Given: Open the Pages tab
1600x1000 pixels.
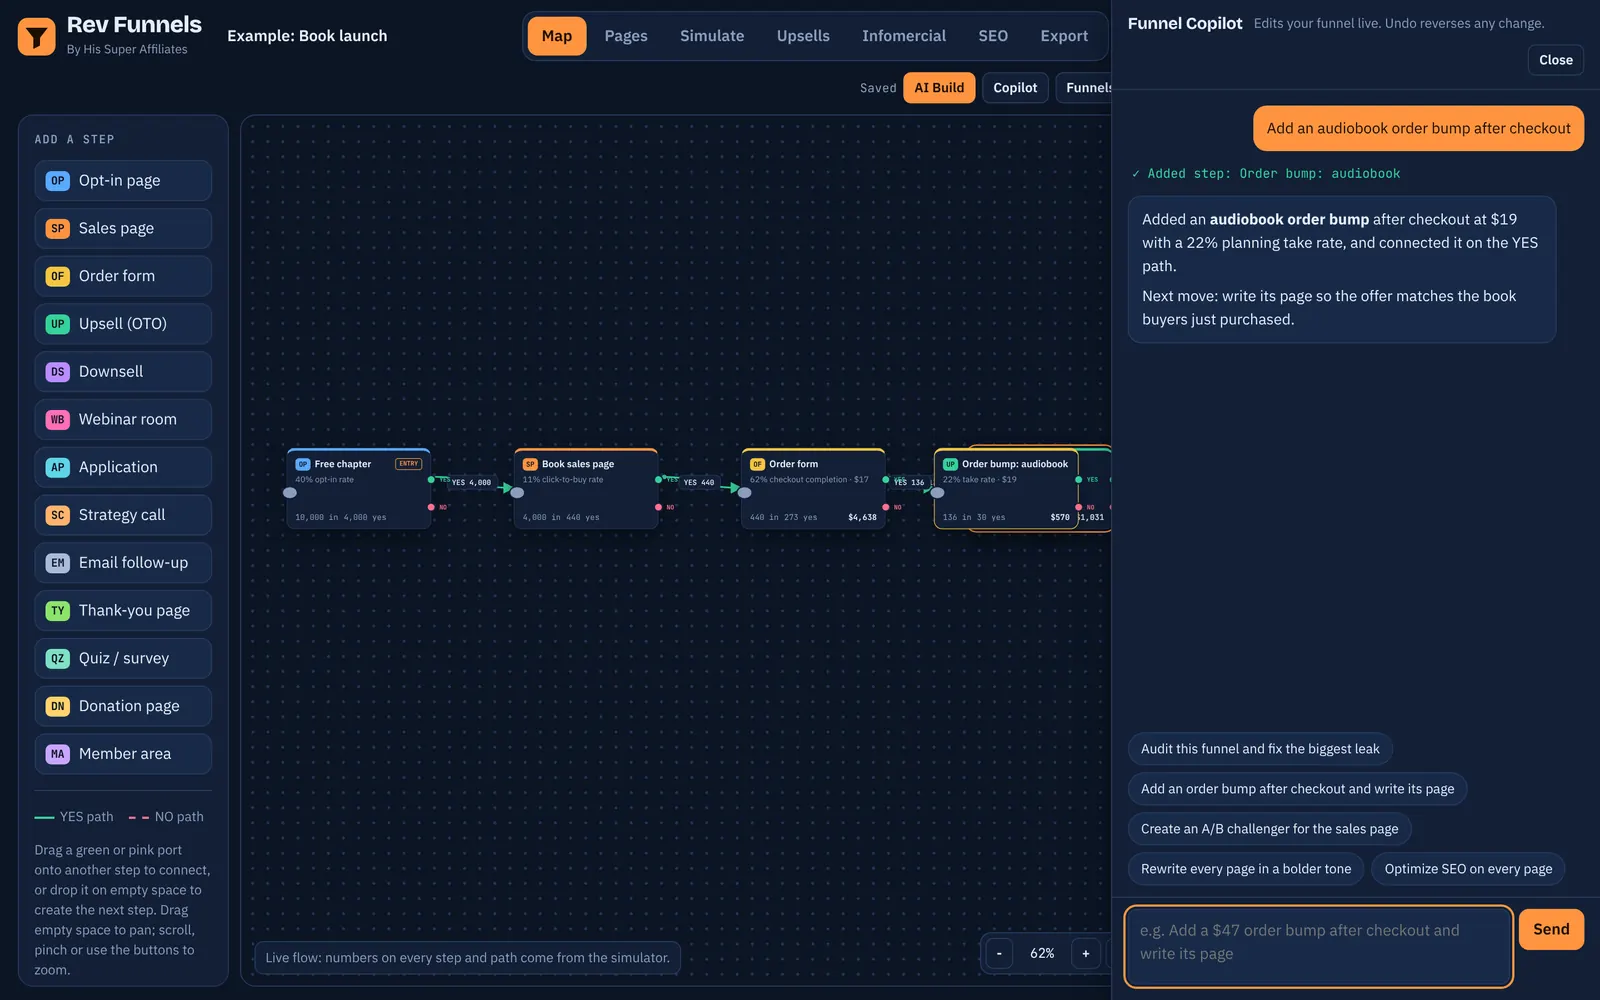Looking at the screenshot, I should [x=626, y=36].
